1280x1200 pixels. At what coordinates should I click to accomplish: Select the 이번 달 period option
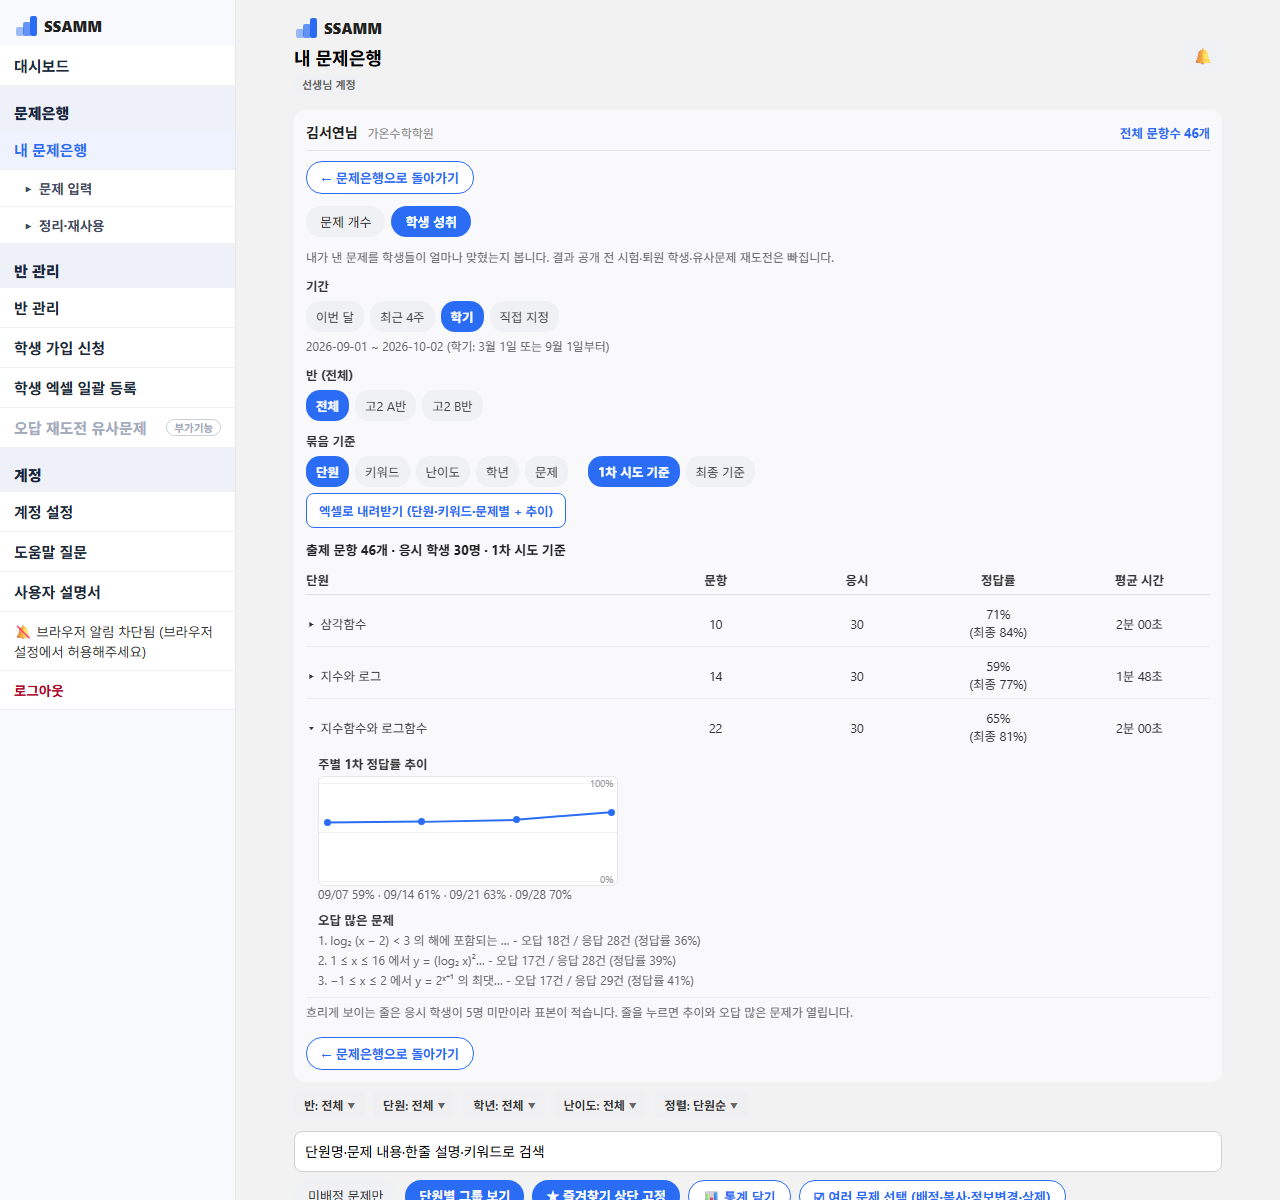[335, 317]
